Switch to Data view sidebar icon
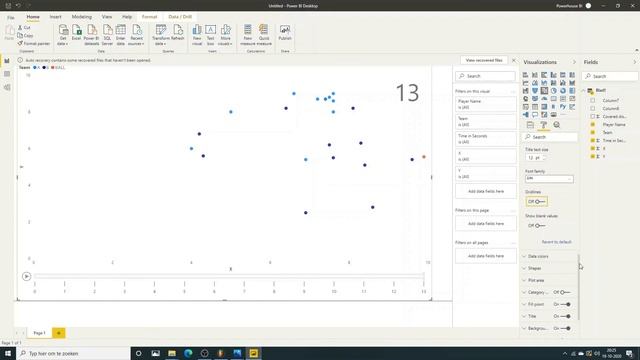The height and width of the screenshot is (360, 640). [x=7, y=74]
